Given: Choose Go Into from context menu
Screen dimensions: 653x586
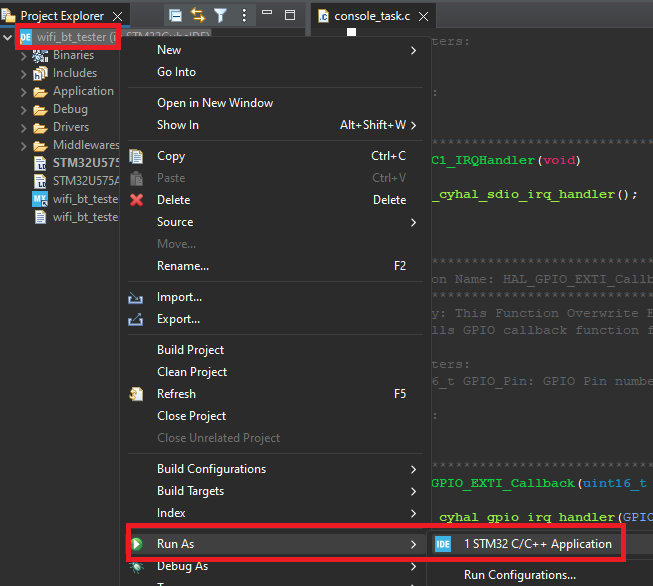Looking at the screenshot, I should pos(275,72).
